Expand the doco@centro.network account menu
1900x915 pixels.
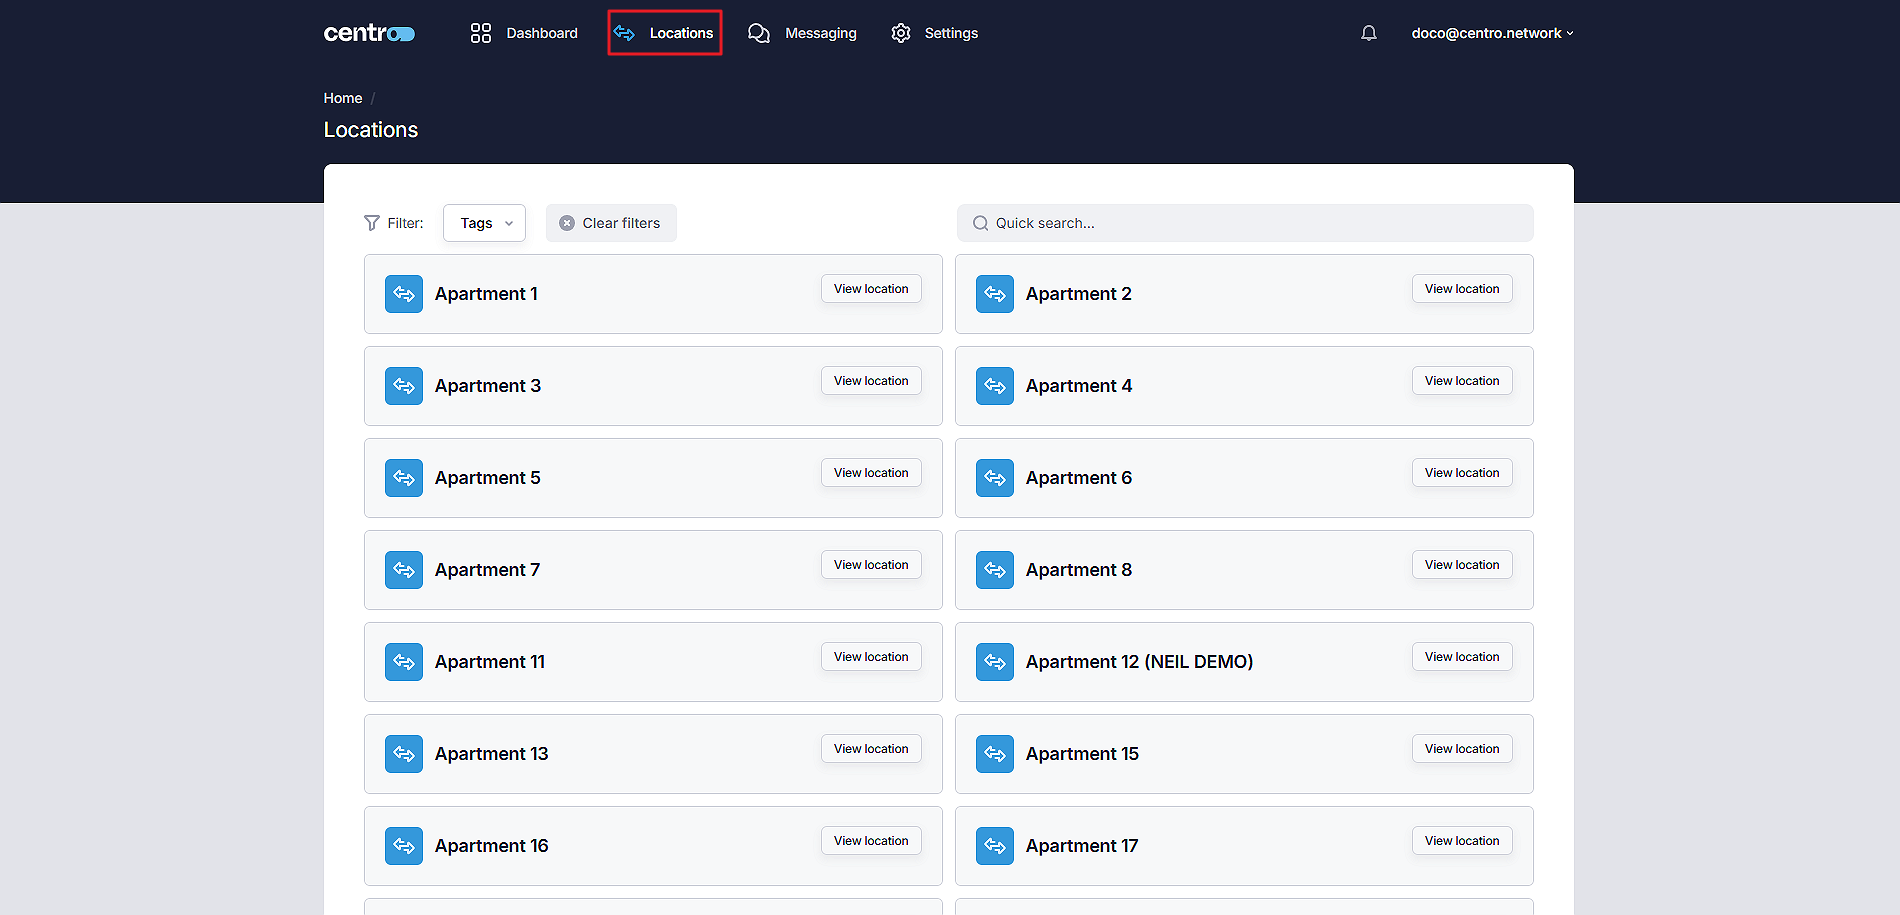coord(1492,33)
